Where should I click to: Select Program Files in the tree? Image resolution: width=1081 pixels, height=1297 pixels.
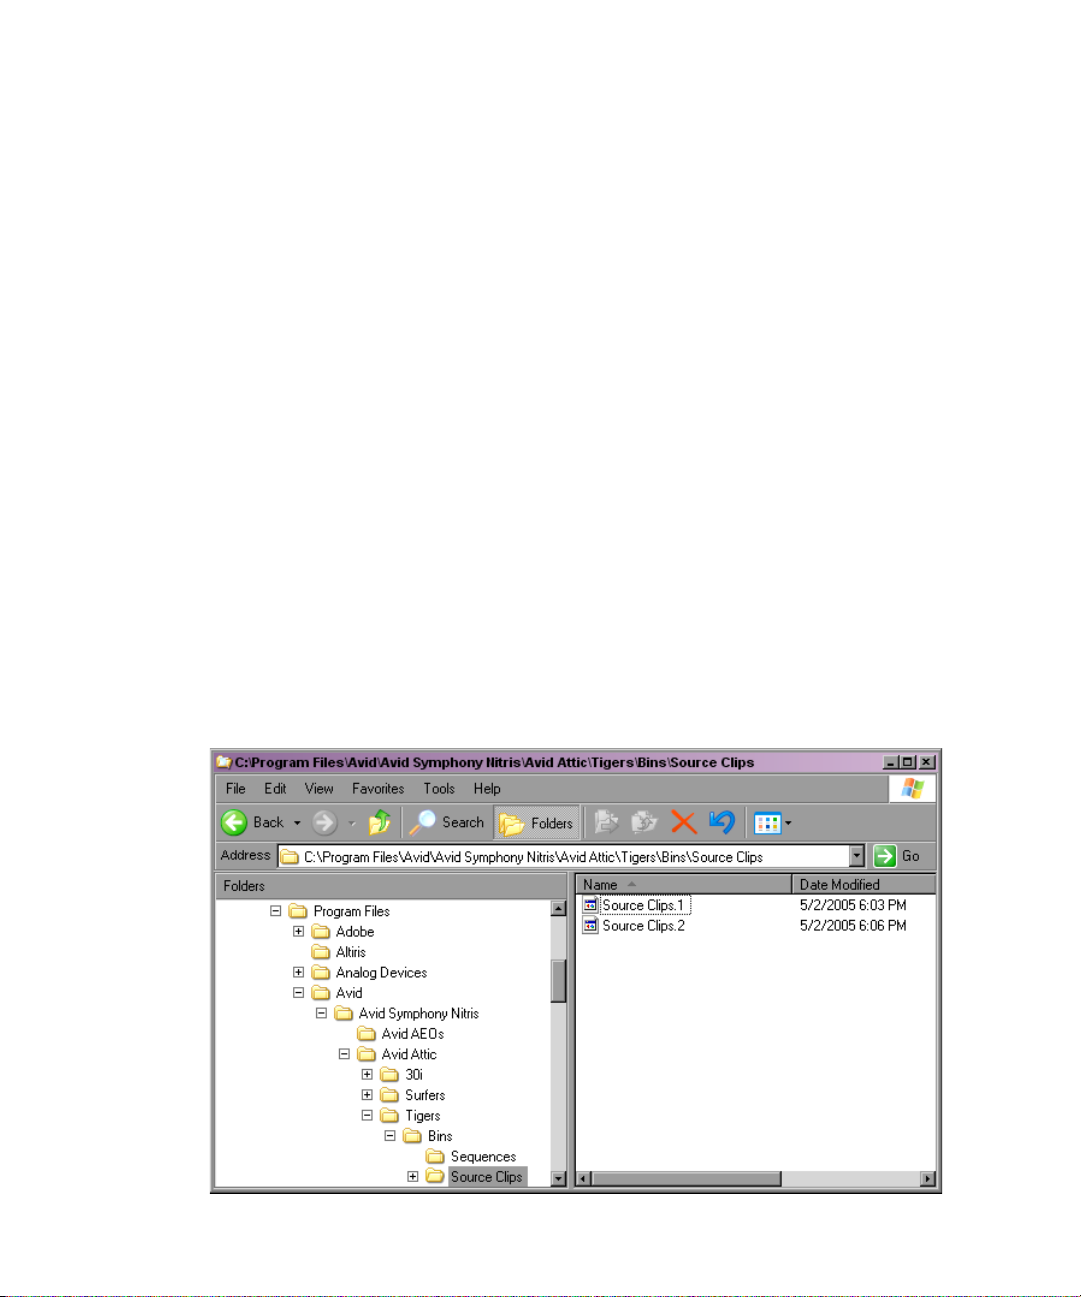[x=351, y=911]
